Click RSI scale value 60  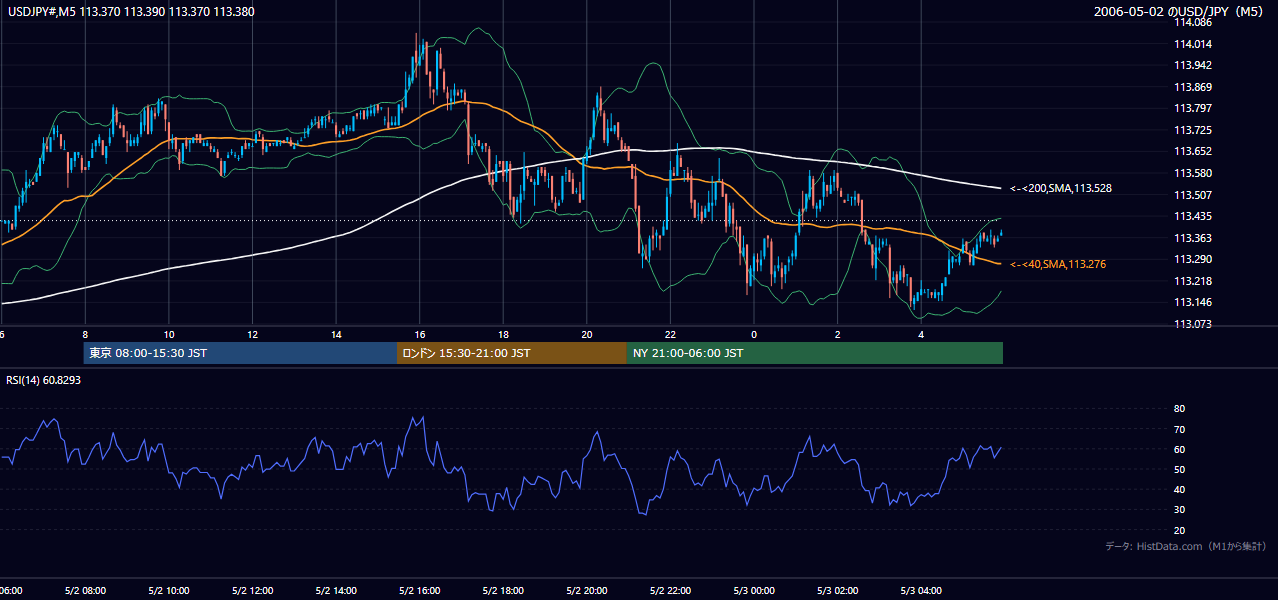(1179, 449)
